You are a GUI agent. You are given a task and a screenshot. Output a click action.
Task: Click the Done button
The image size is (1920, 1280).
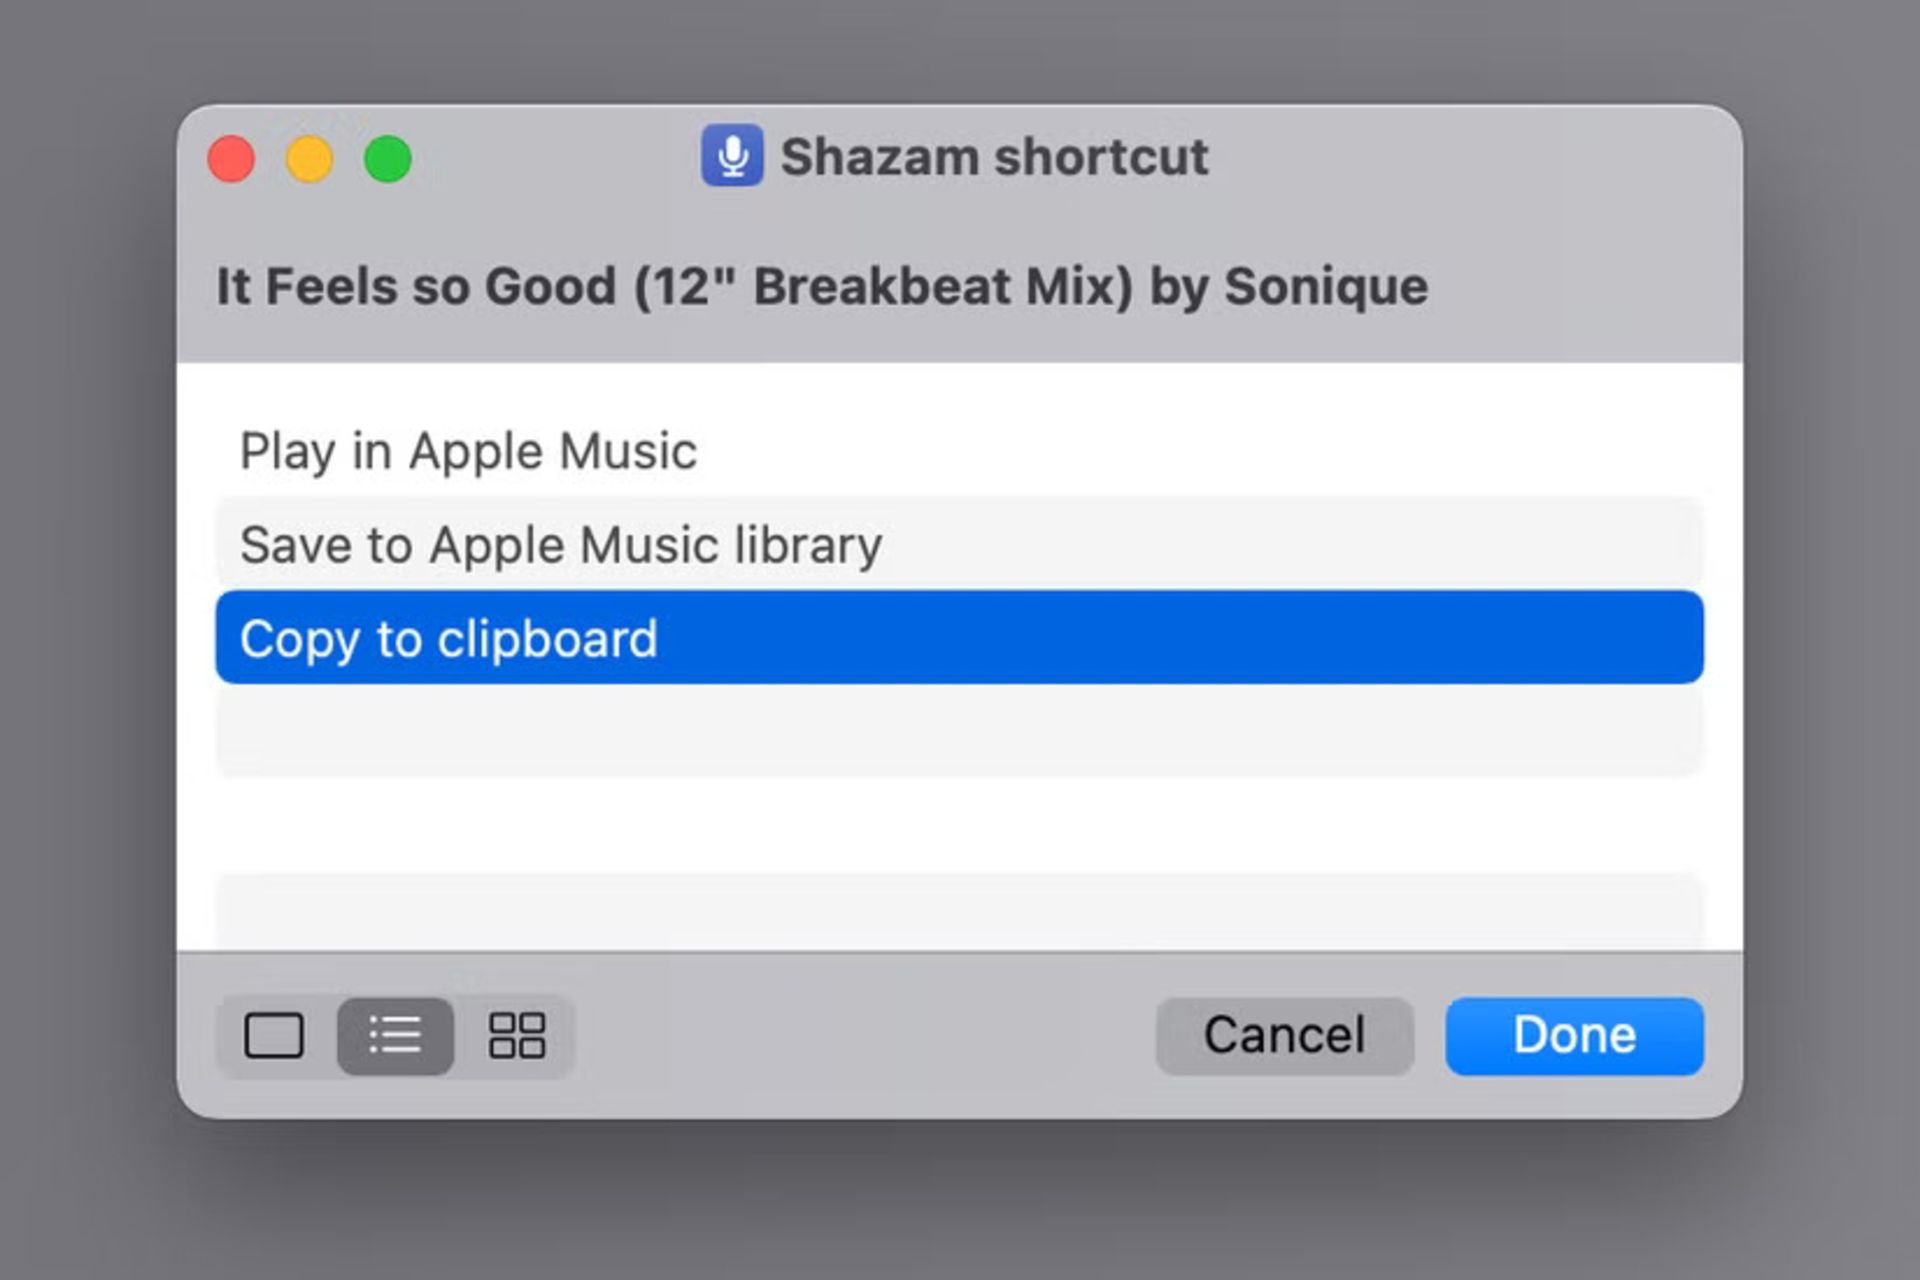(x=1571, y=1034)
